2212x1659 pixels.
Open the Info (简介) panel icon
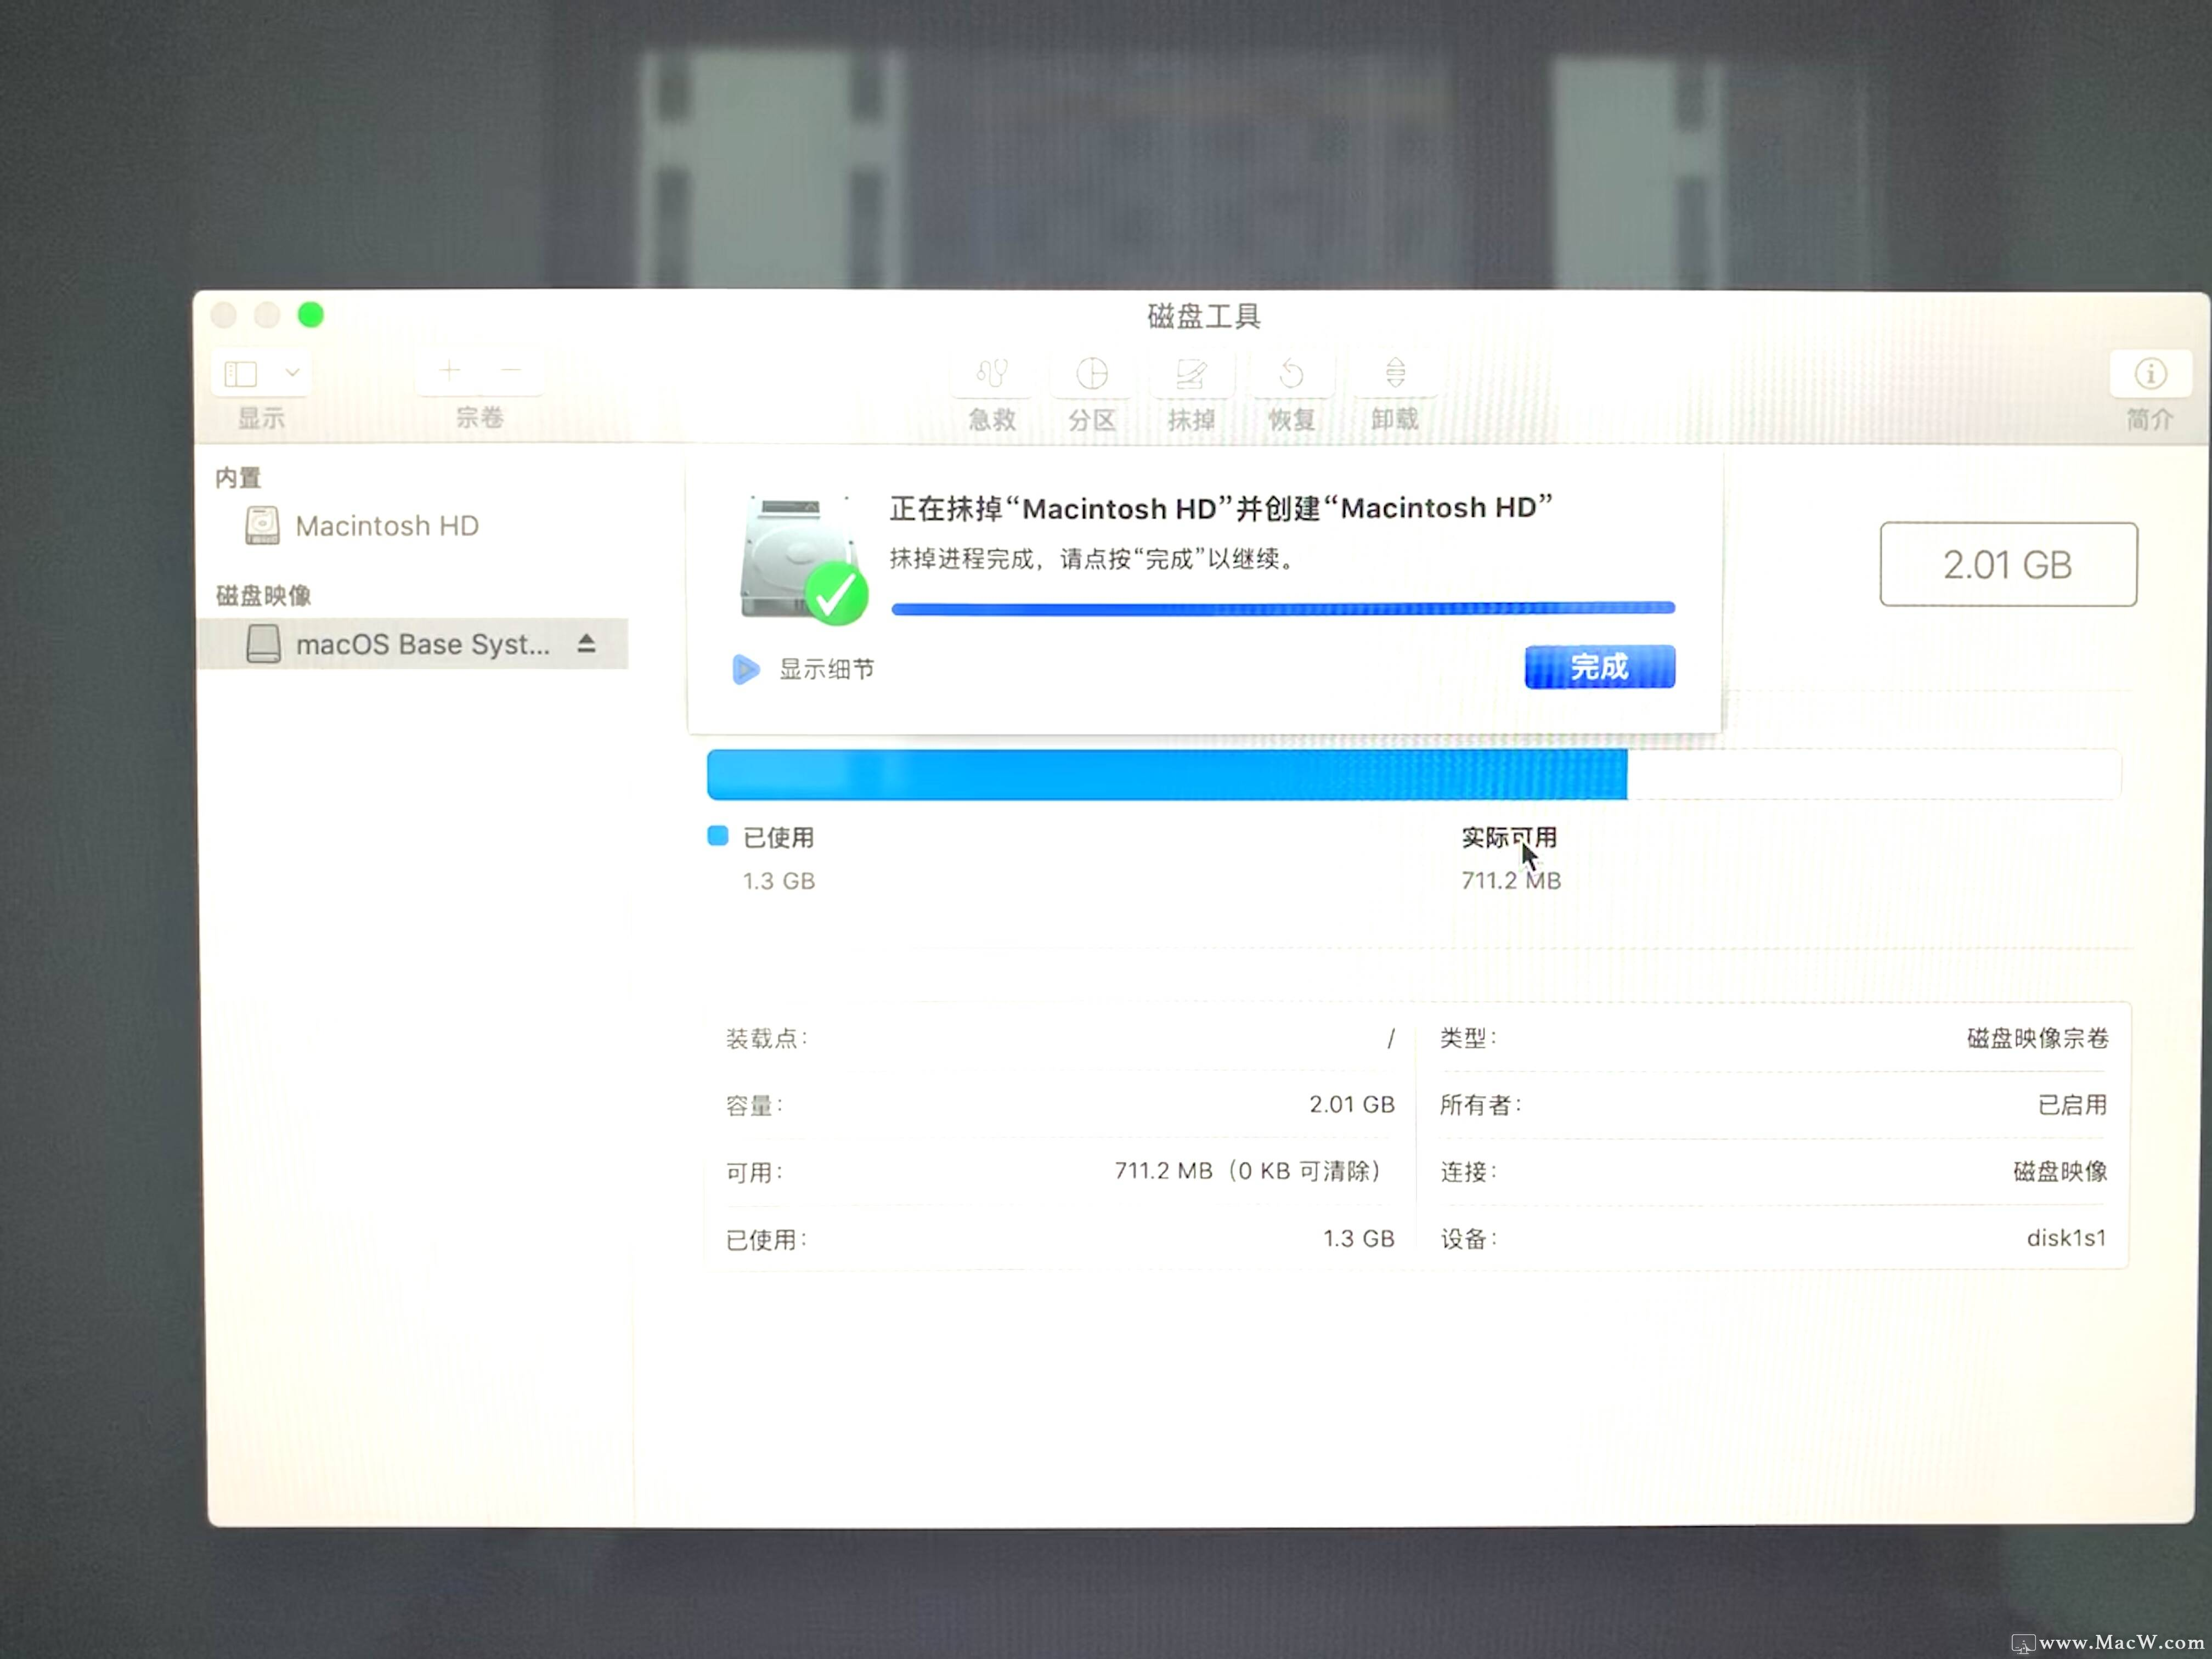2150,374
